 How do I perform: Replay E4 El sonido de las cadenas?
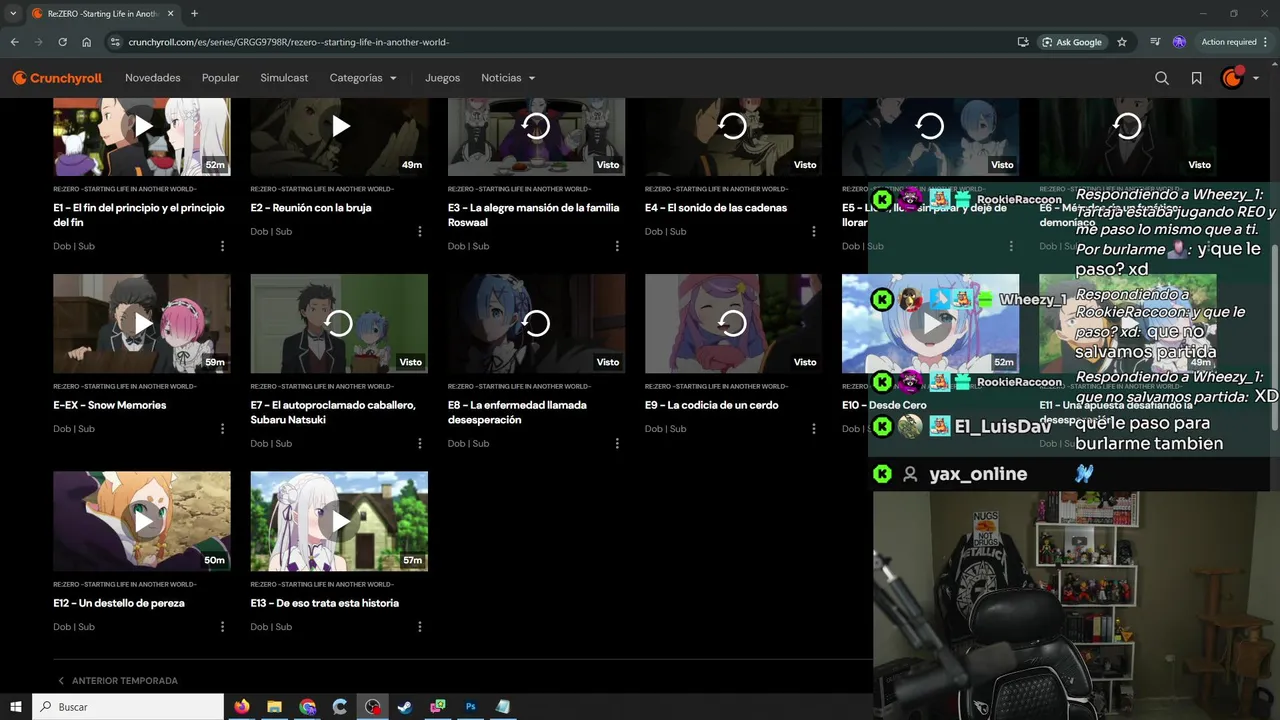tap(733, 136)
